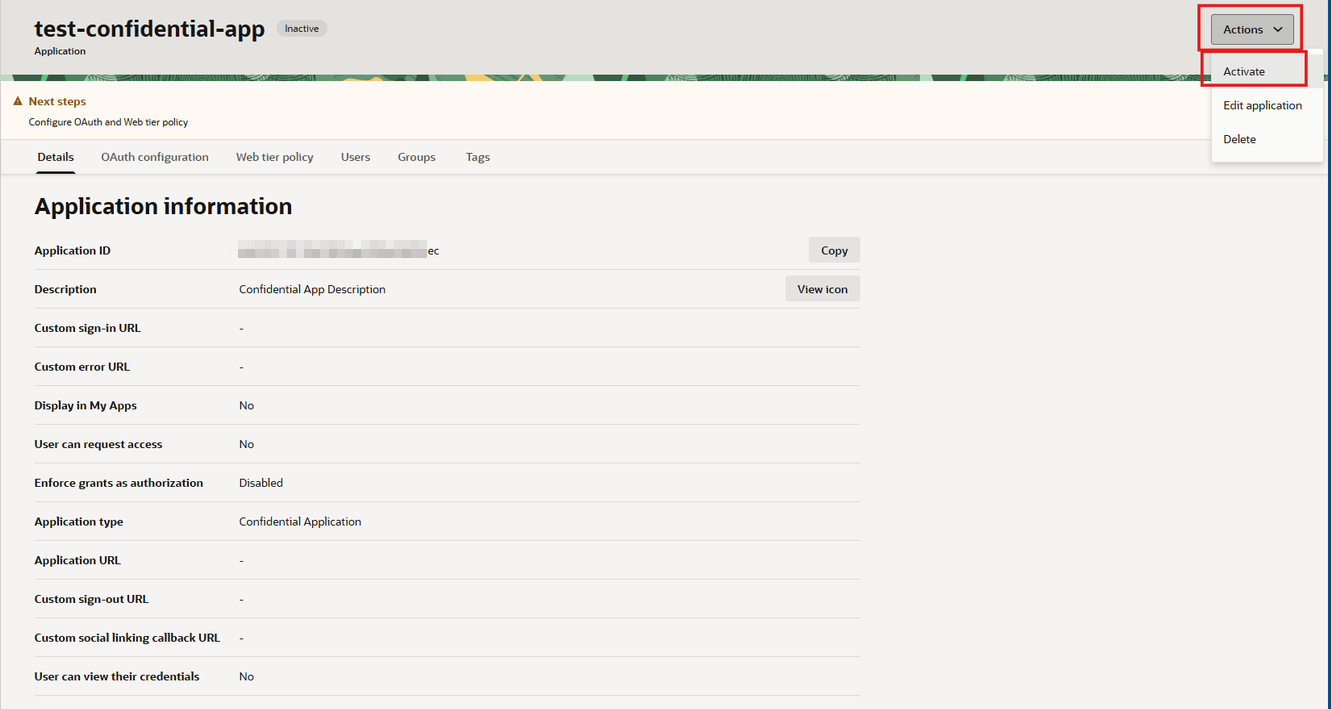Viewport: 1331px width, 709px height.
Task: Switch to the Details tab
Action: 56,157
